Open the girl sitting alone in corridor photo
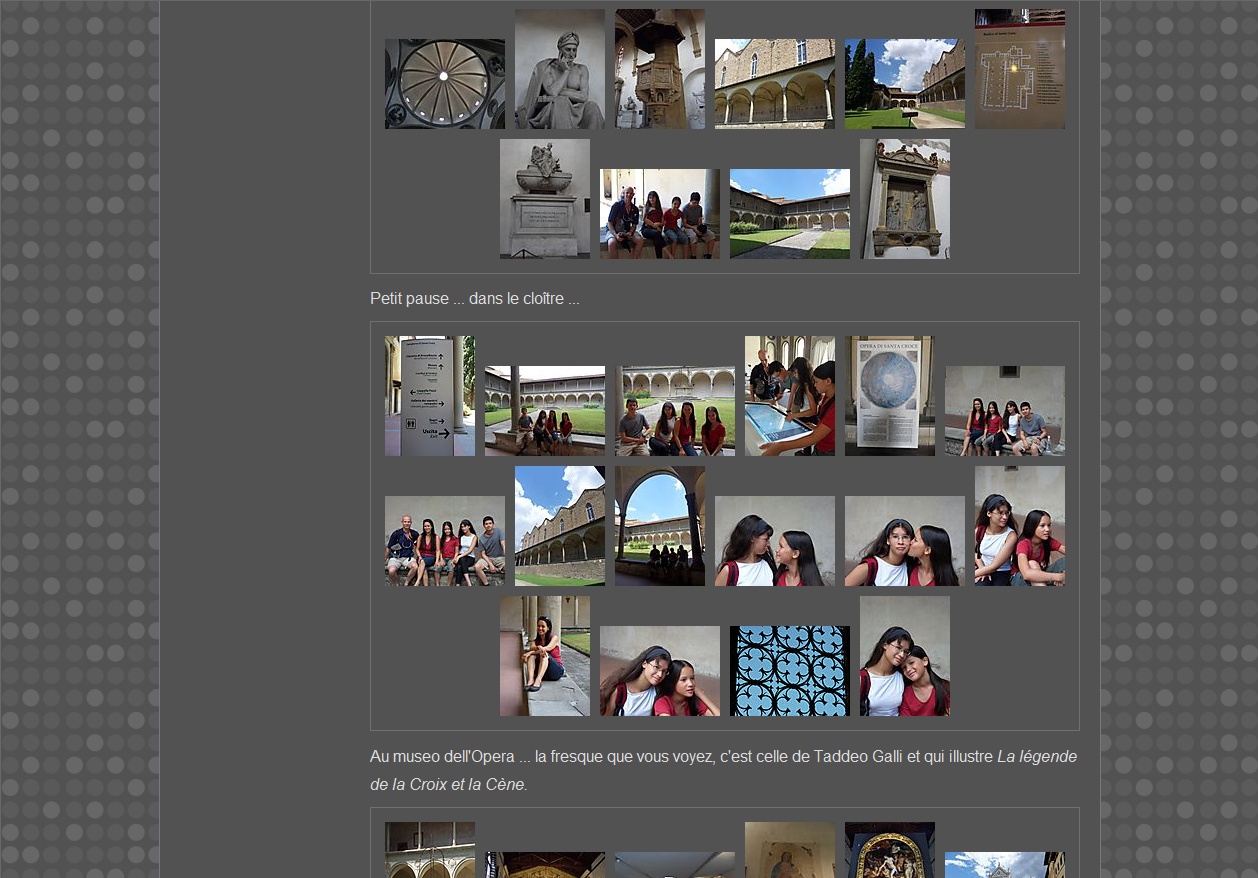Viewport: 1258px width, 878px height. tap(544, 656)
